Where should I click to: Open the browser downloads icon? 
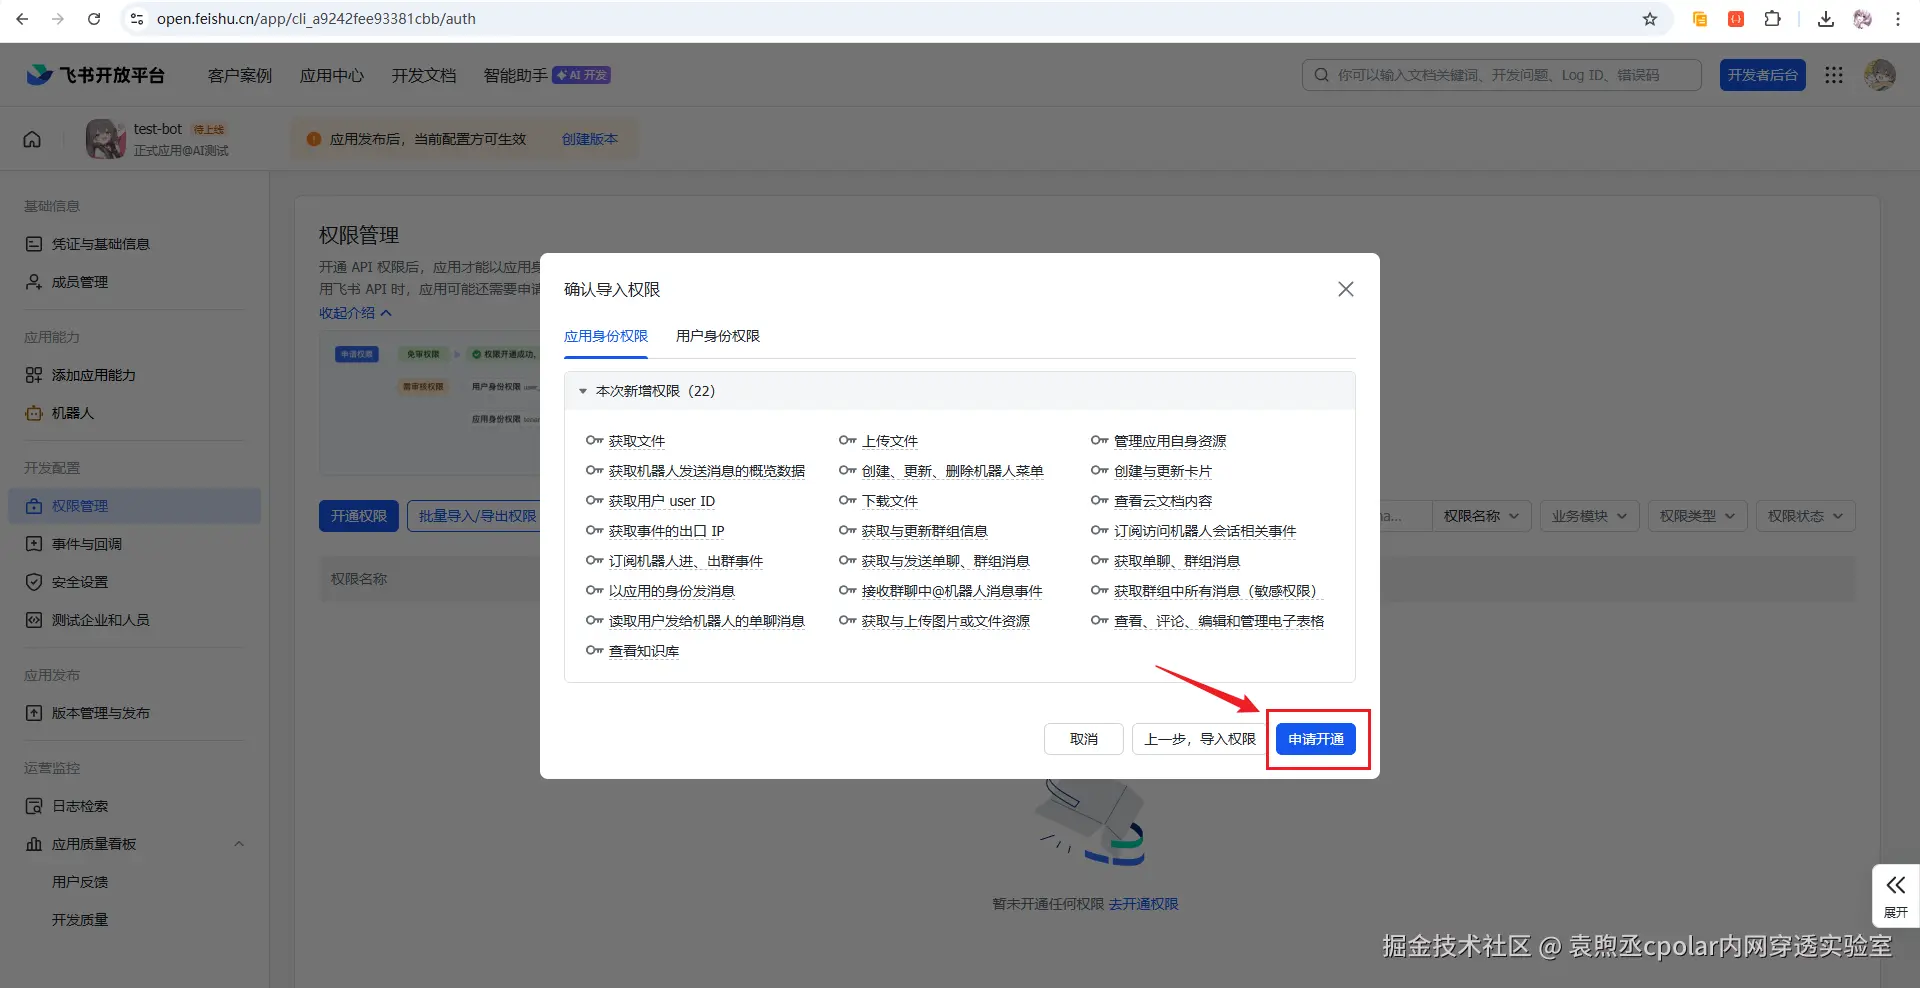[x=1826, y=19]
